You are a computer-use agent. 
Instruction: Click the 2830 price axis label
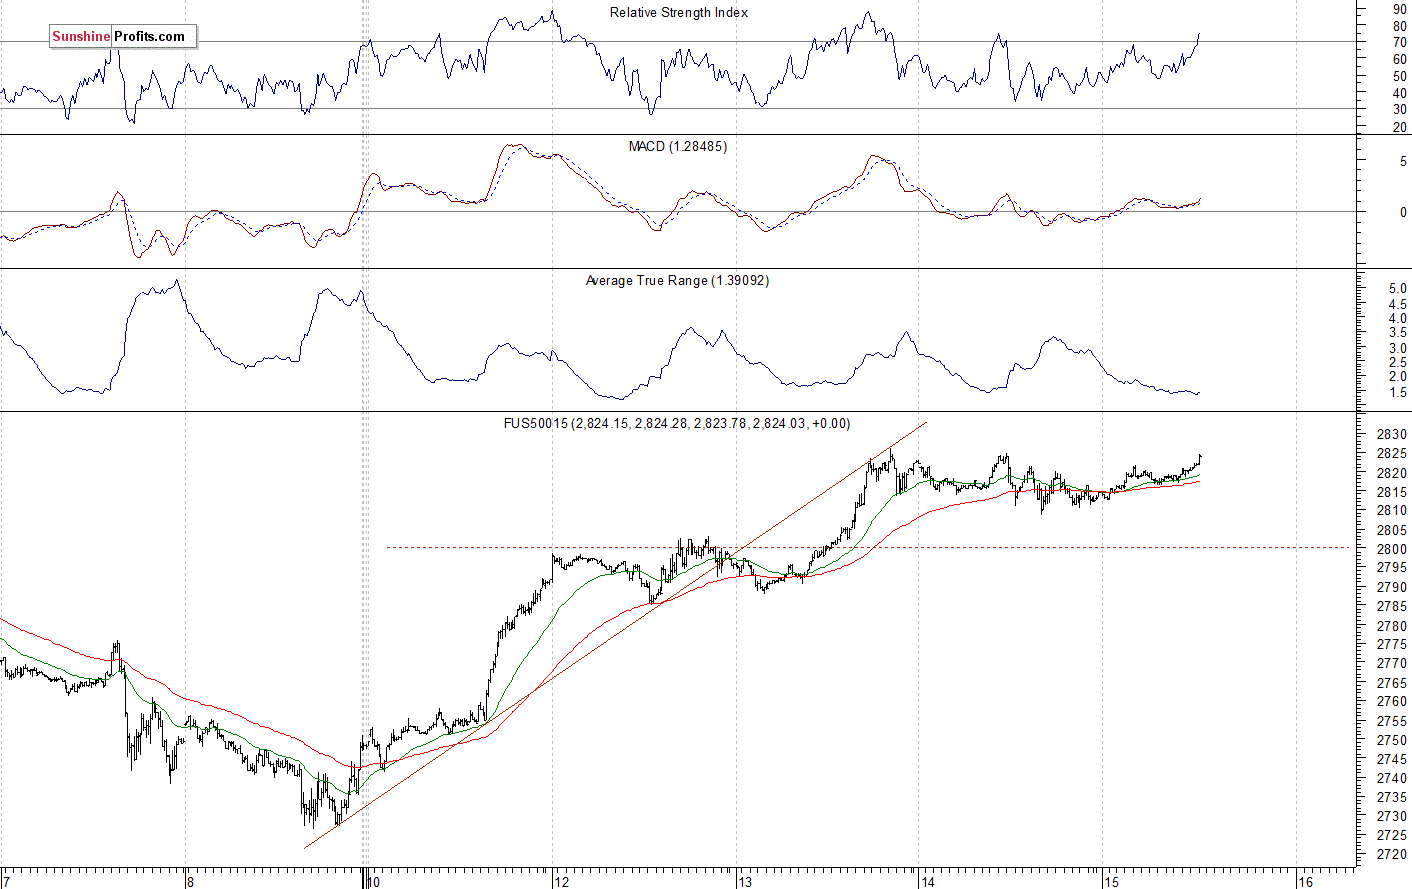pyautogui.click(x=1391, y=435)
